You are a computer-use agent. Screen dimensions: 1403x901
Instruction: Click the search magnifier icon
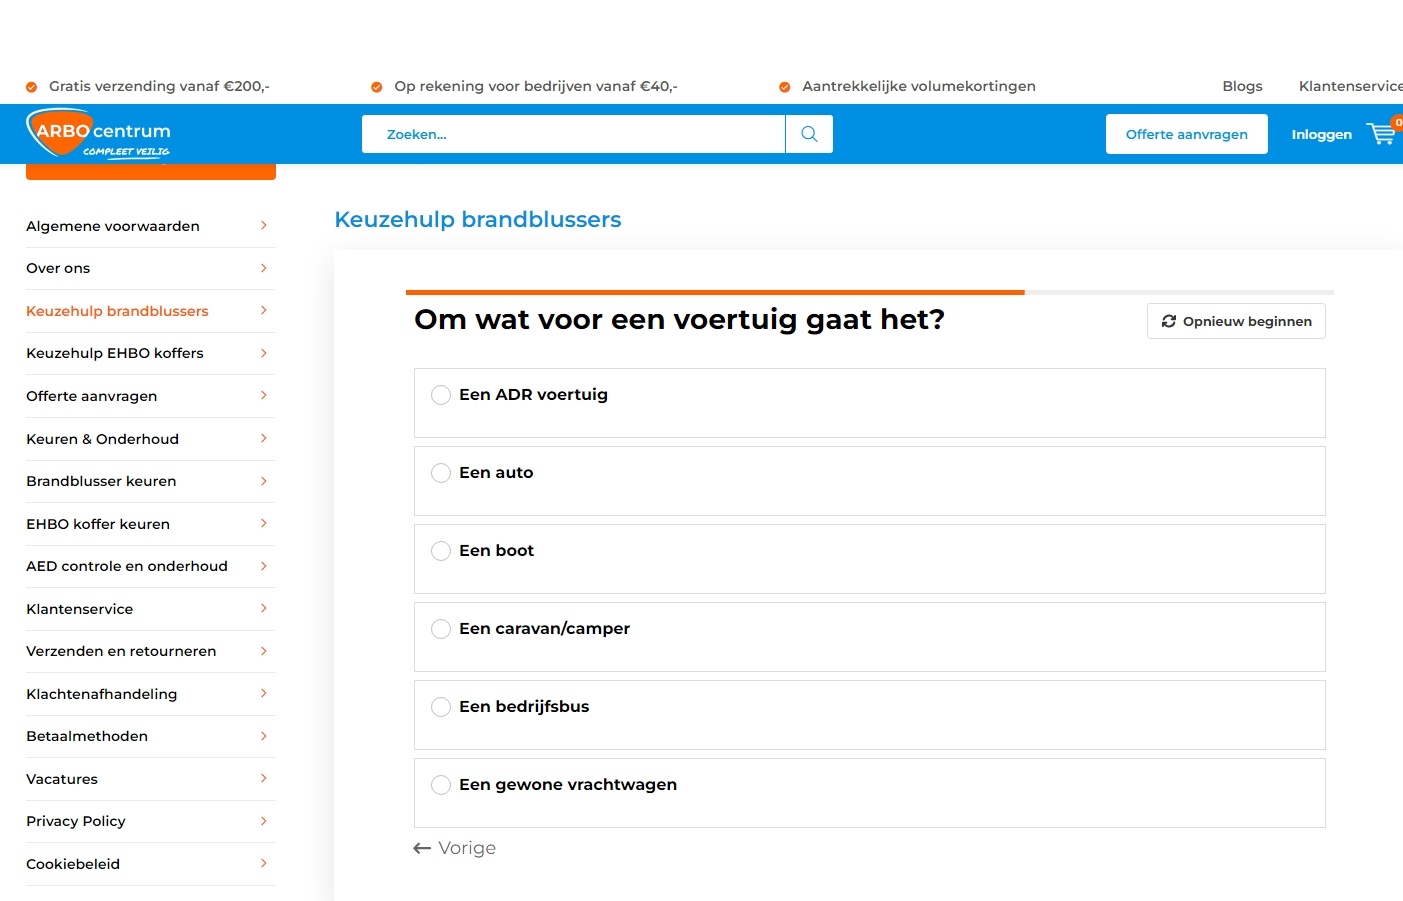point(809,134)
